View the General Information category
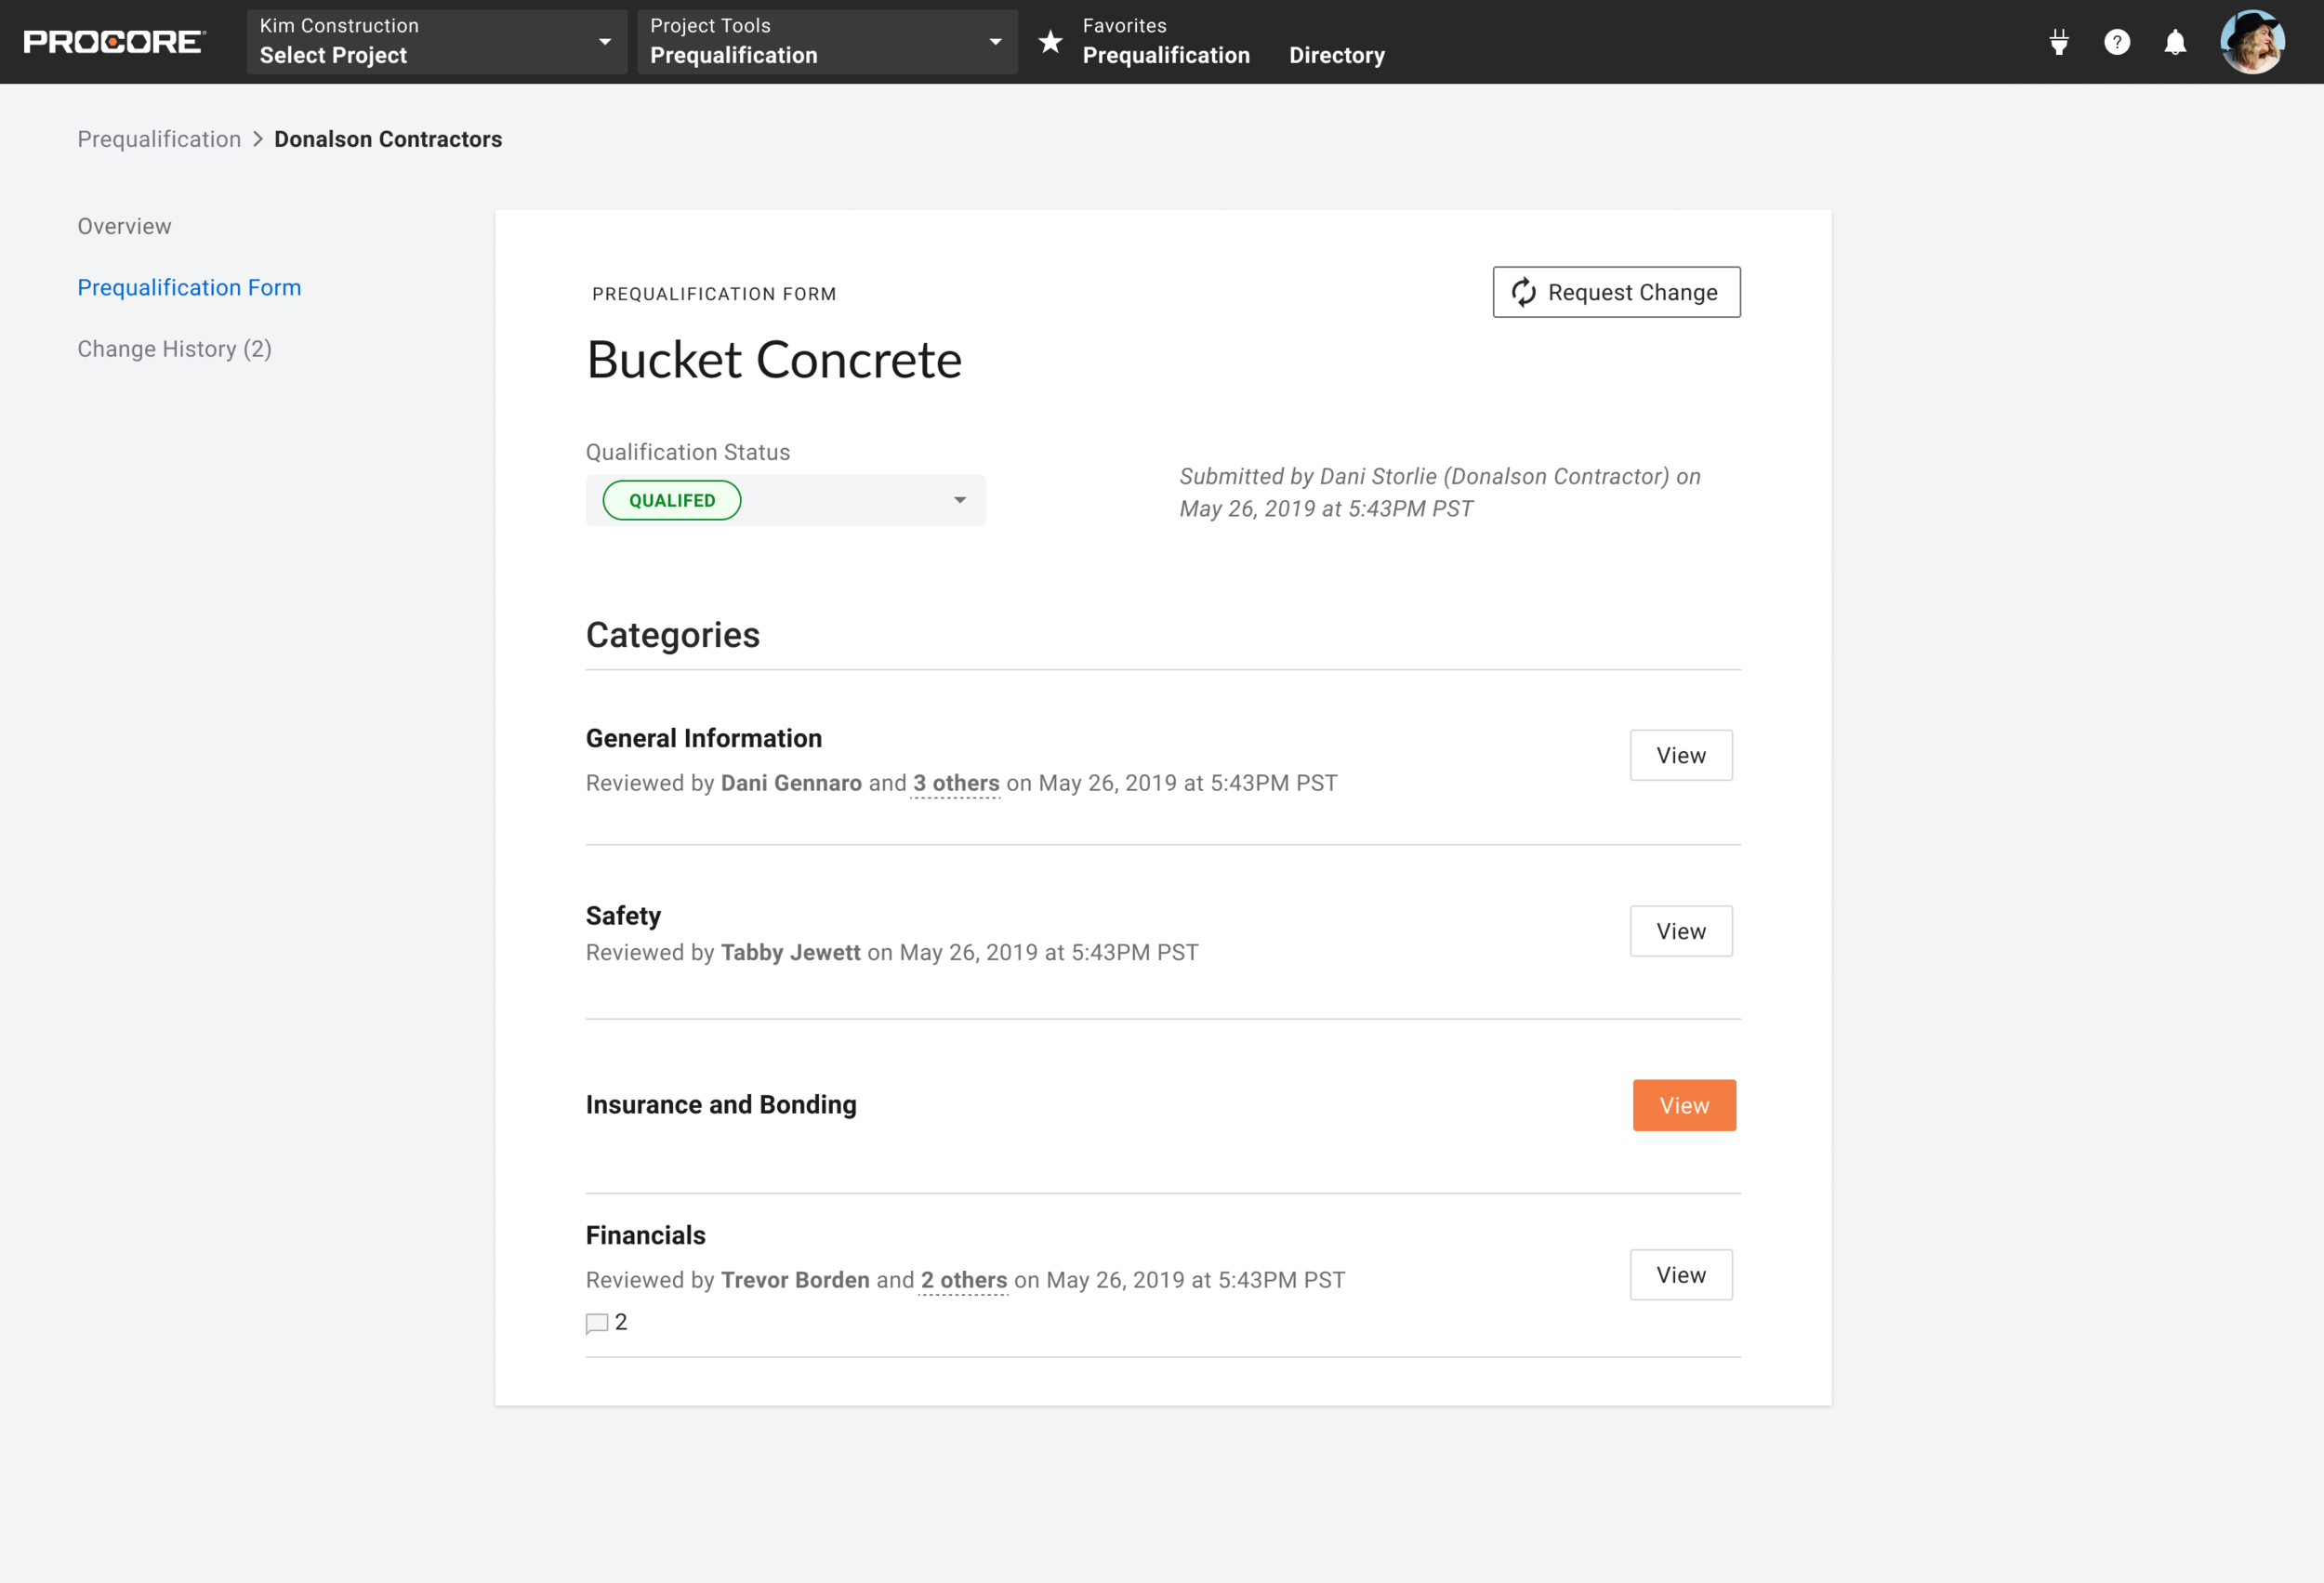 point(1680,755)
